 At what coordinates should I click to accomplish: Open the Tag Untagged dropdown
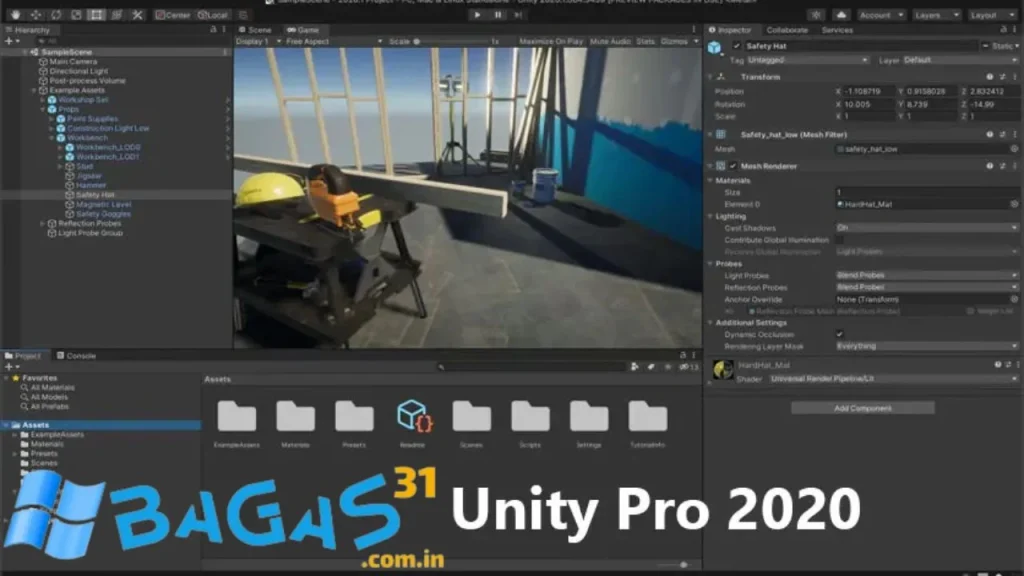tap(808, 59)
